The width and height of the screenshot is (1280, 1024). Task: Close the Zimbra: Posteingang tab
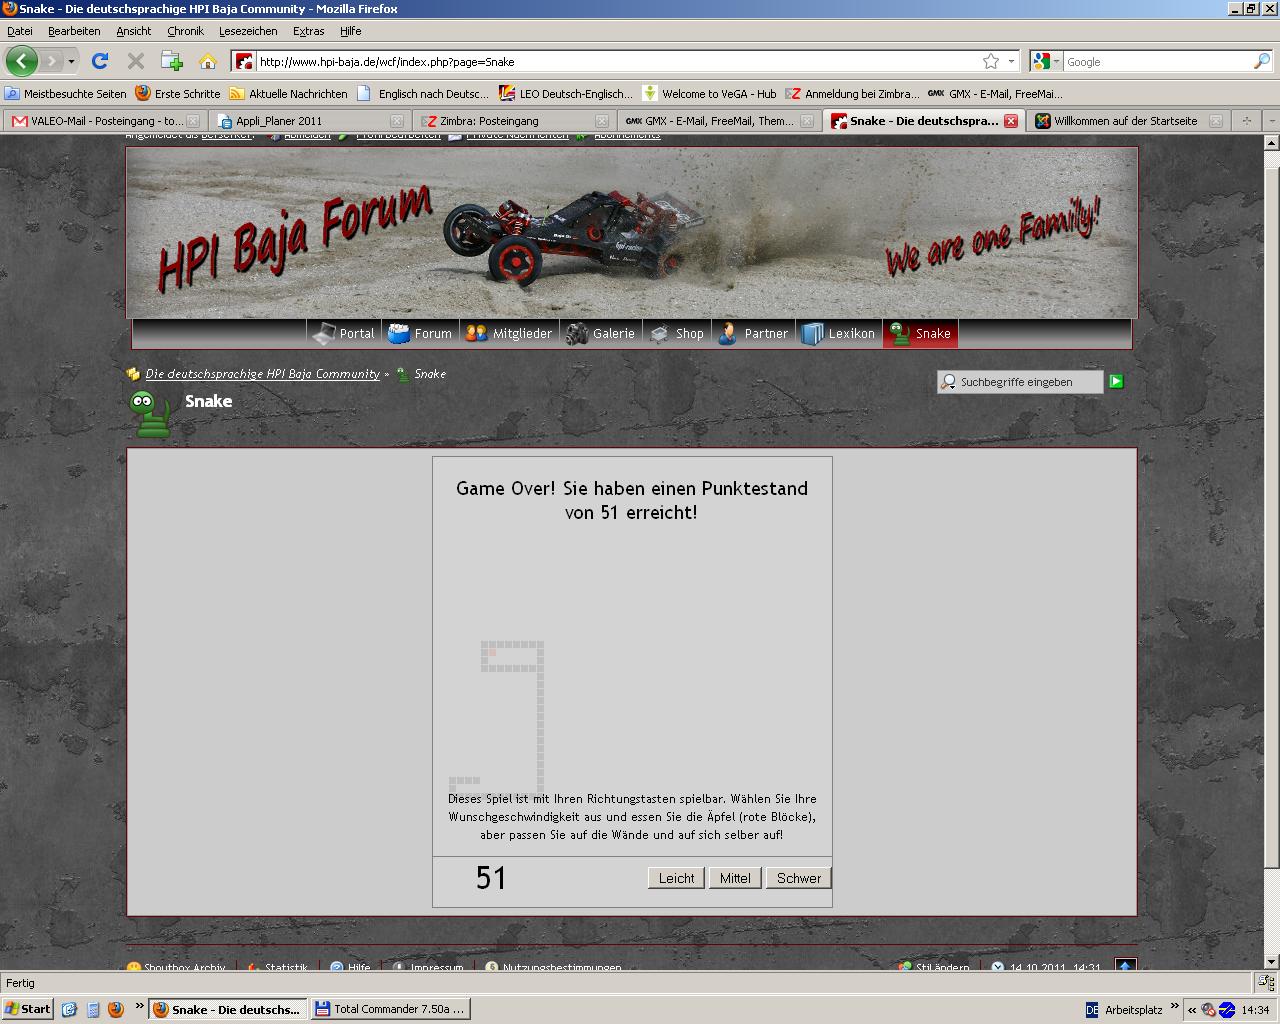tap(602, 121)
